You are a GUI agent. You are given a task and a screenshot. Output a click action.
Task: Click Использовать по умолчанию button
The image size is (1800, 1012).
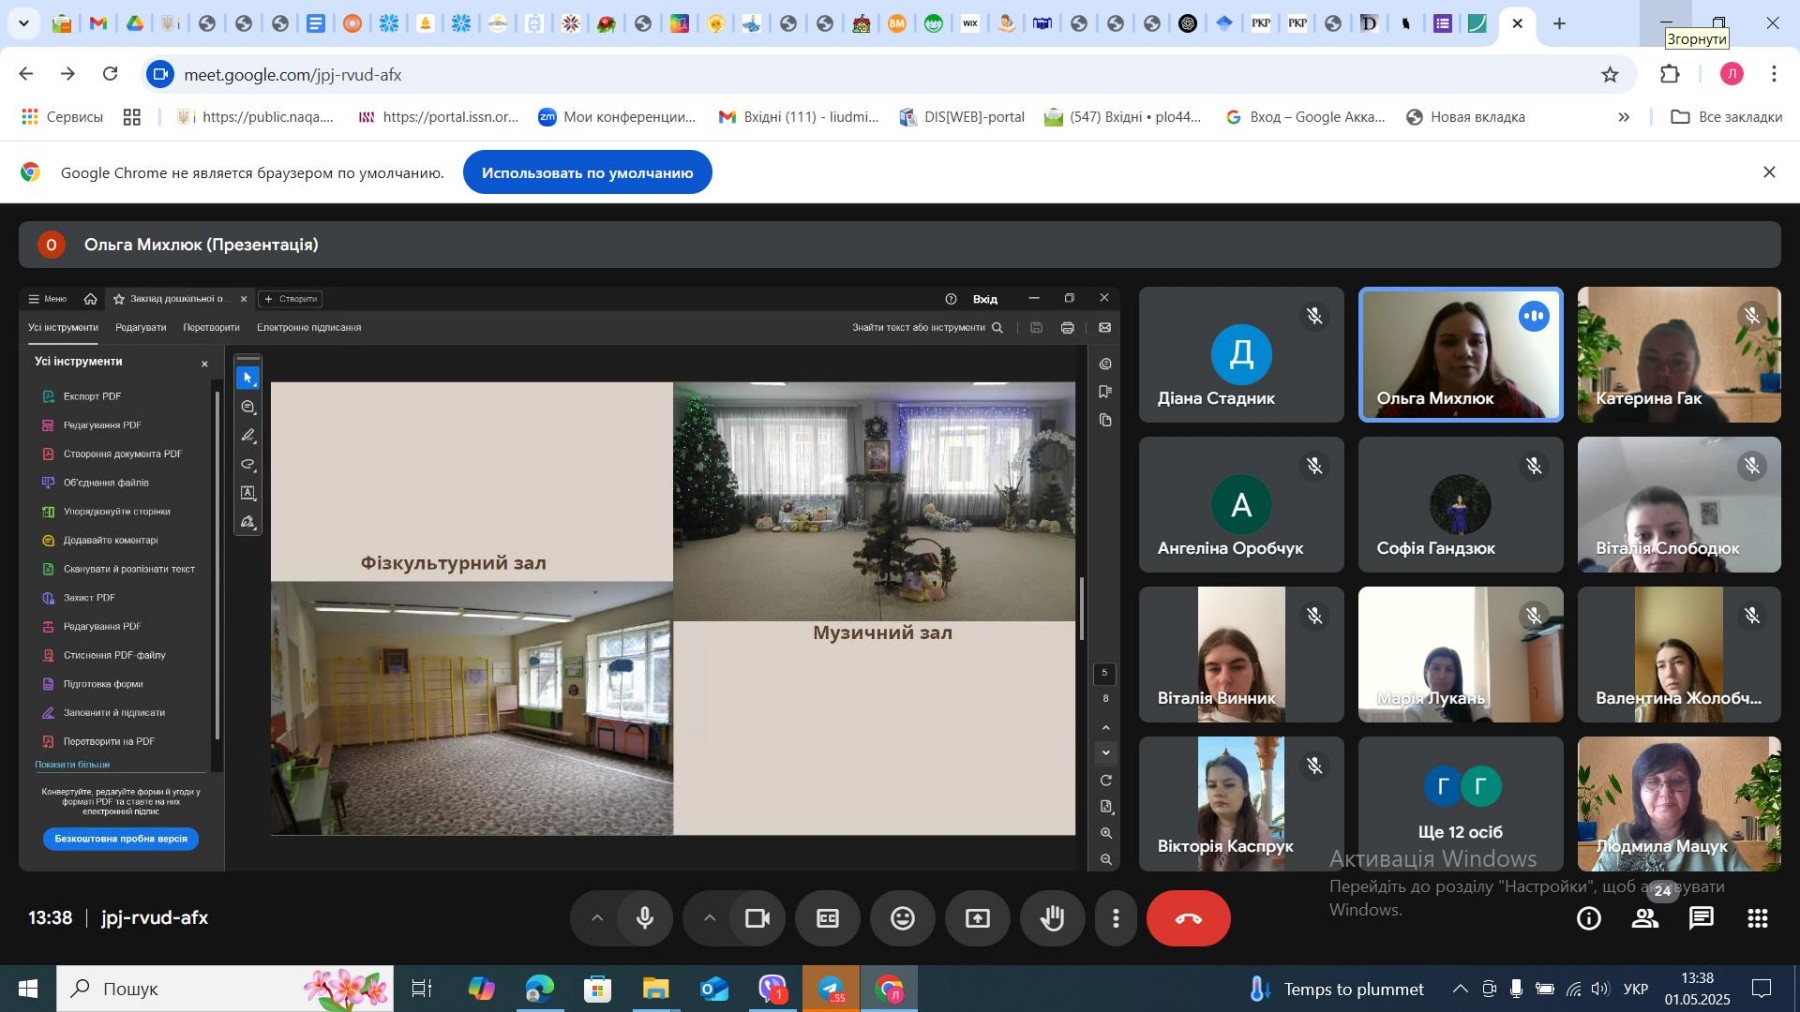pyautogui.click(x=587, y=173)
